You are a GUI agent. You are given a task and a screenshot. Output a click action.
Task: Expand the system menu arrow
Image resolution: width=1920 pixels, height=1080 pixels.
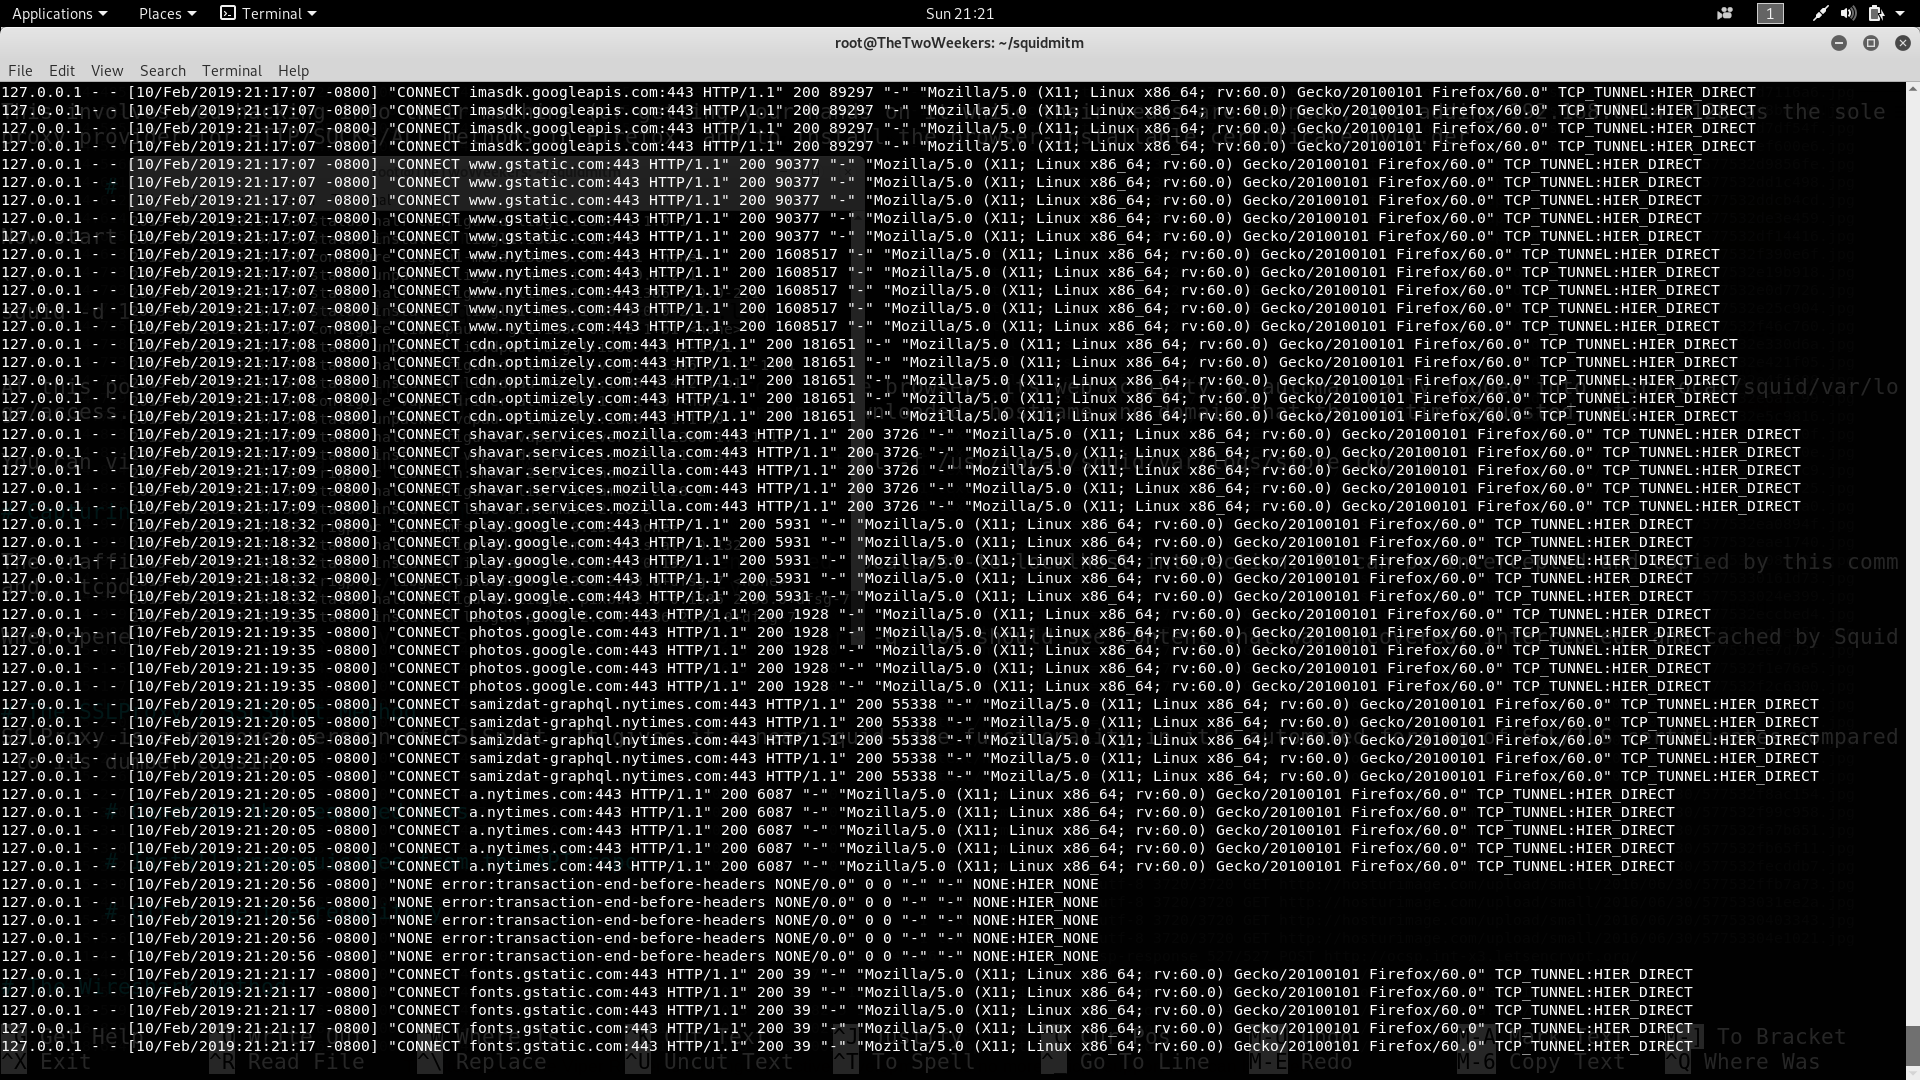click(1900, 13)
